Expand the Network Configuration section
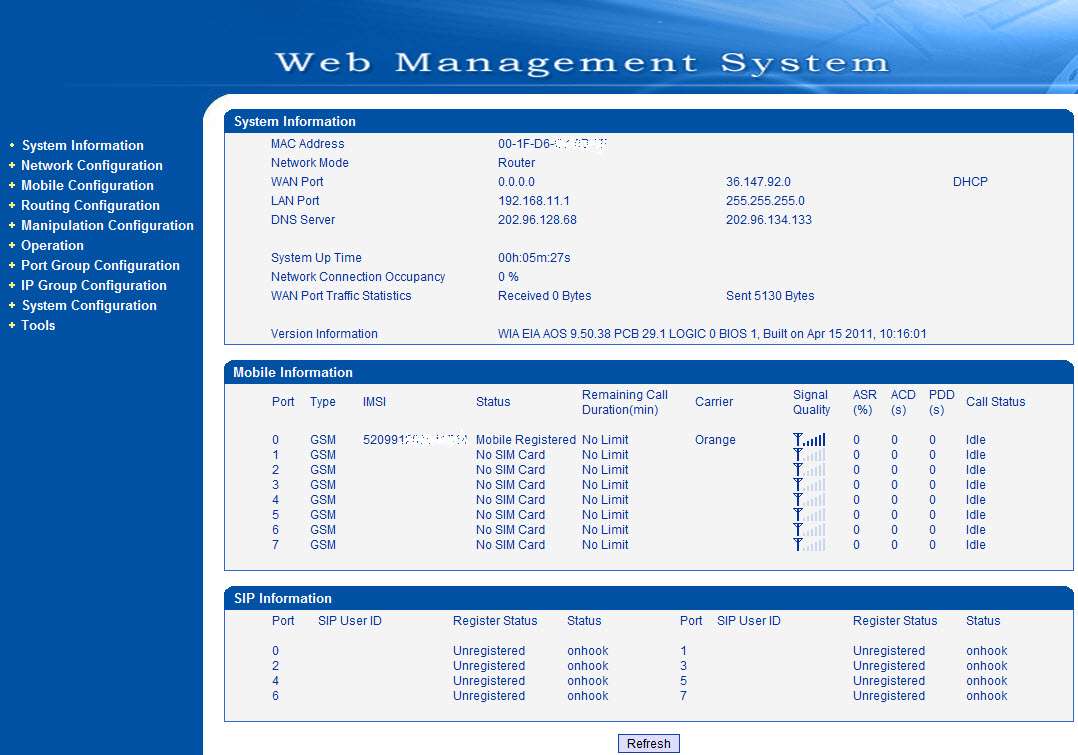The height and width of the screenshot is (755, 1078). [x=92, y=165]
